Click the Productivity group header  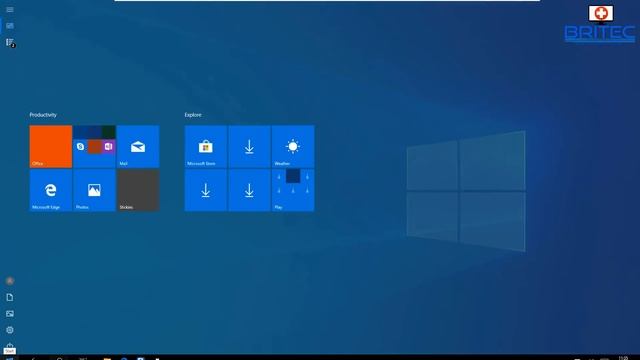(43, 115)
